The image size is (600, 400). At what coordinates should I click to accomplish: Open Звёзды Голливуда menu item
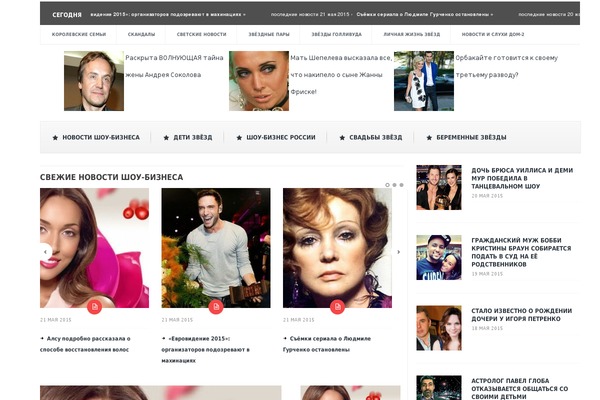336,34
